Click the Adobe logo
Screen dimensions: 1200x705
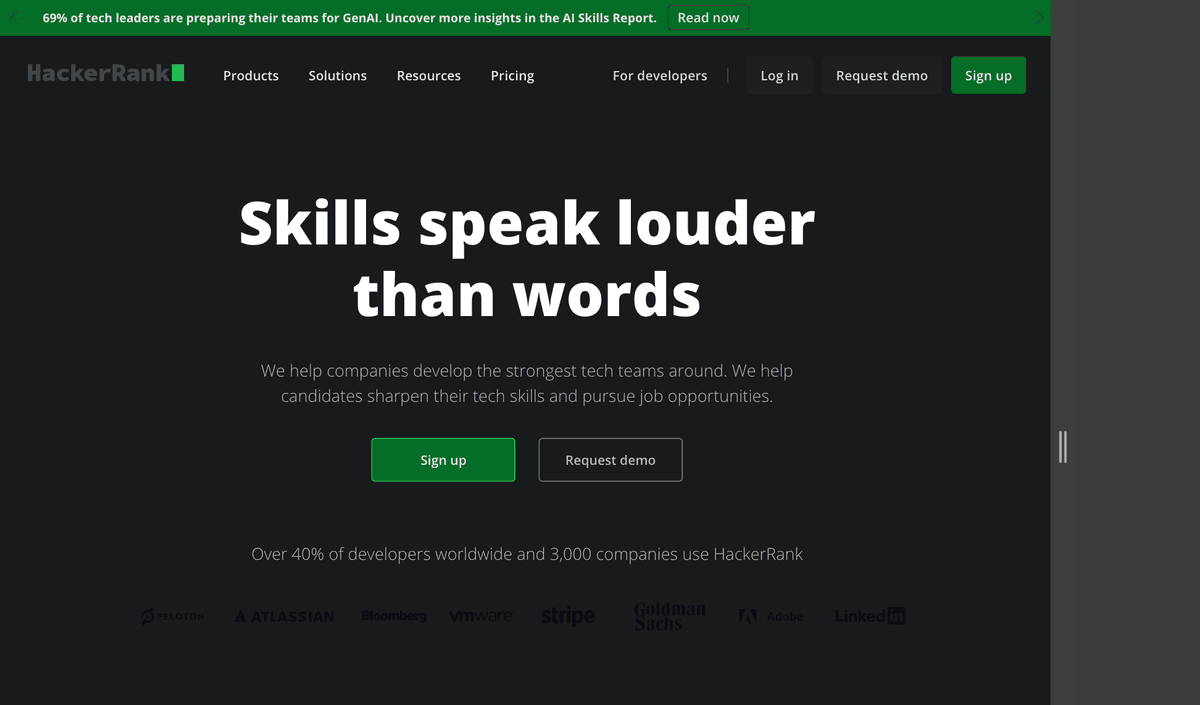pos(771,616)
